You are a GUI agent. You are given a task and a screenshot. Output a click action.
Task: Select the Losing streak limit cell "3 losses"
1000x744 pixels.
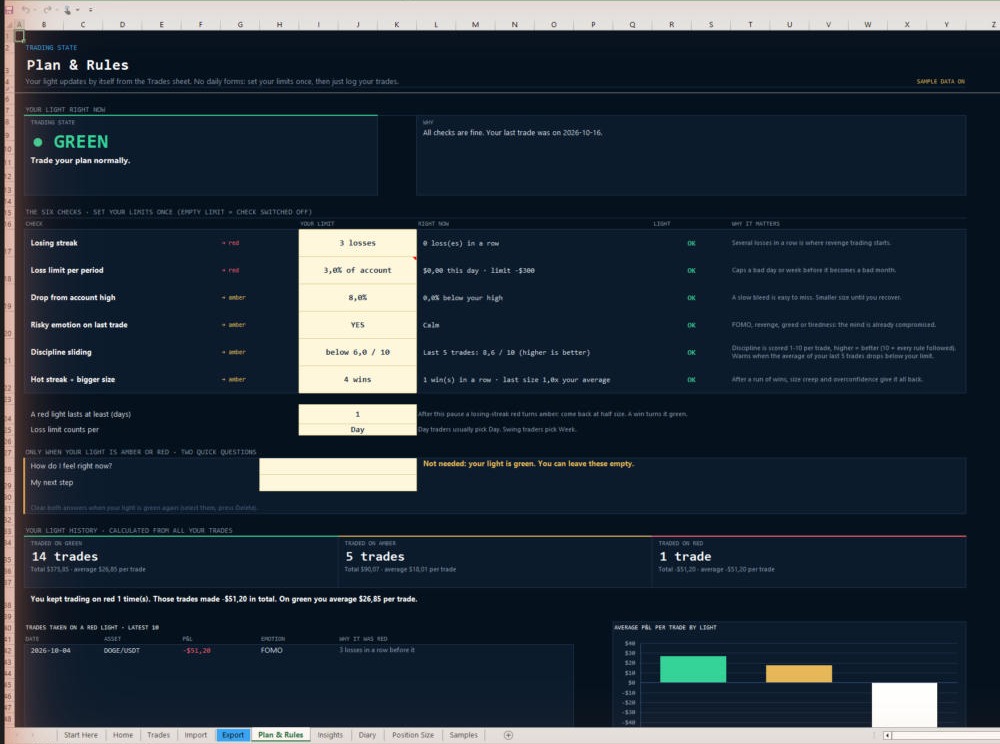(x=358, y=243)
